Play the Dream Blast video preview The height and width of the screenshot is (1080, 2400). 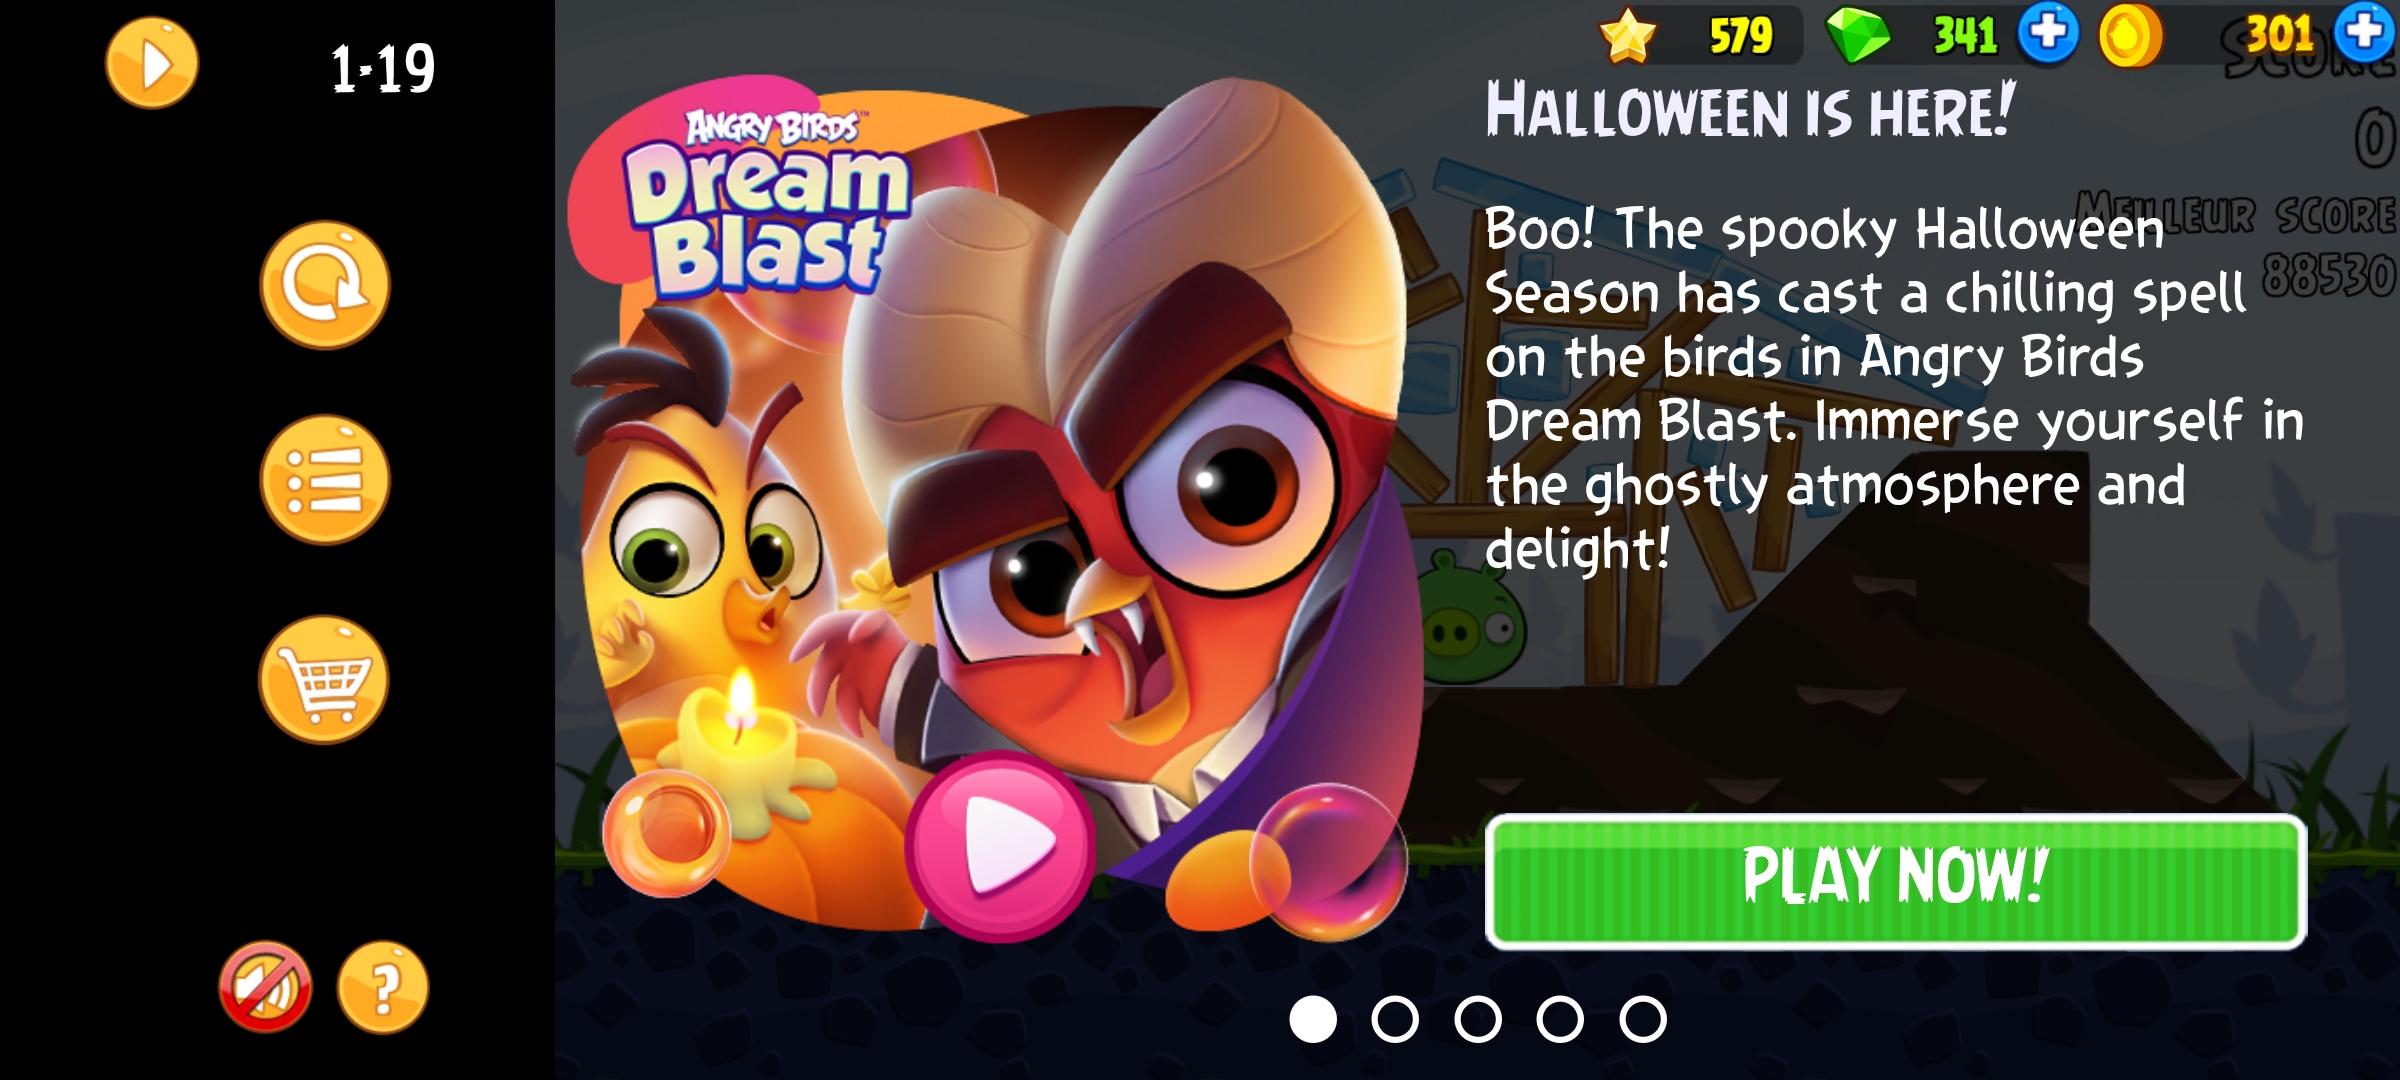[1001, 846]
